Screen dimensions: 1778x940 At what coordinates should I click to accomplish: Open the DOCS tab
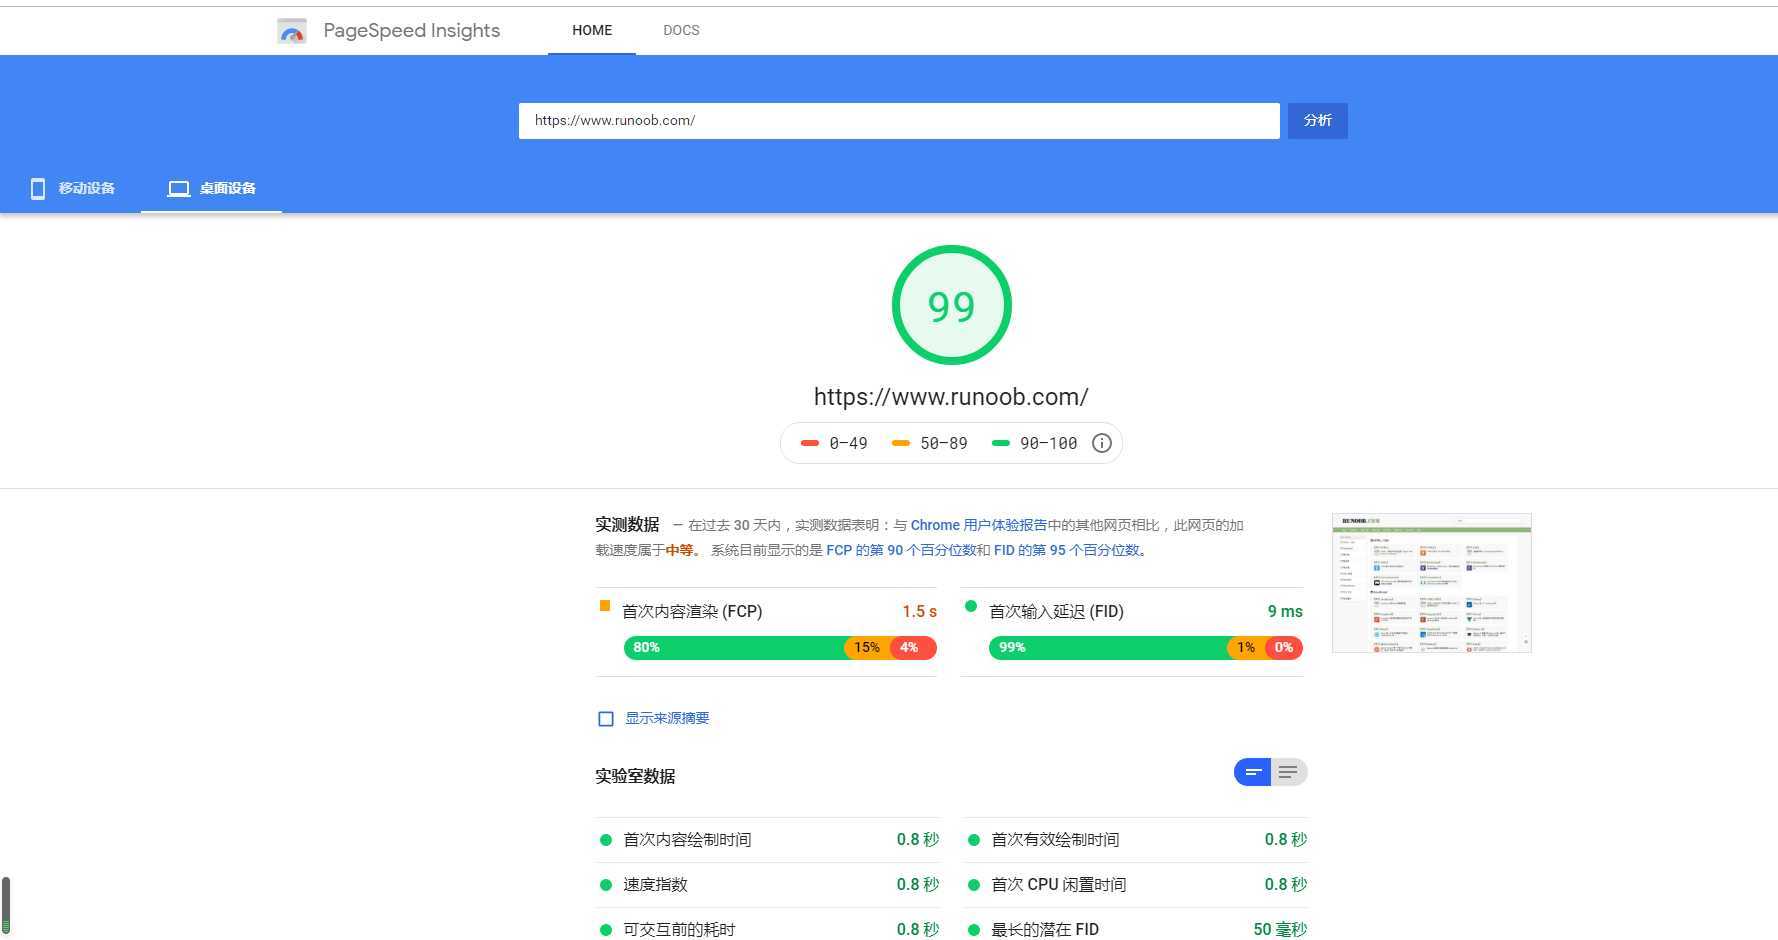(681, 31)
